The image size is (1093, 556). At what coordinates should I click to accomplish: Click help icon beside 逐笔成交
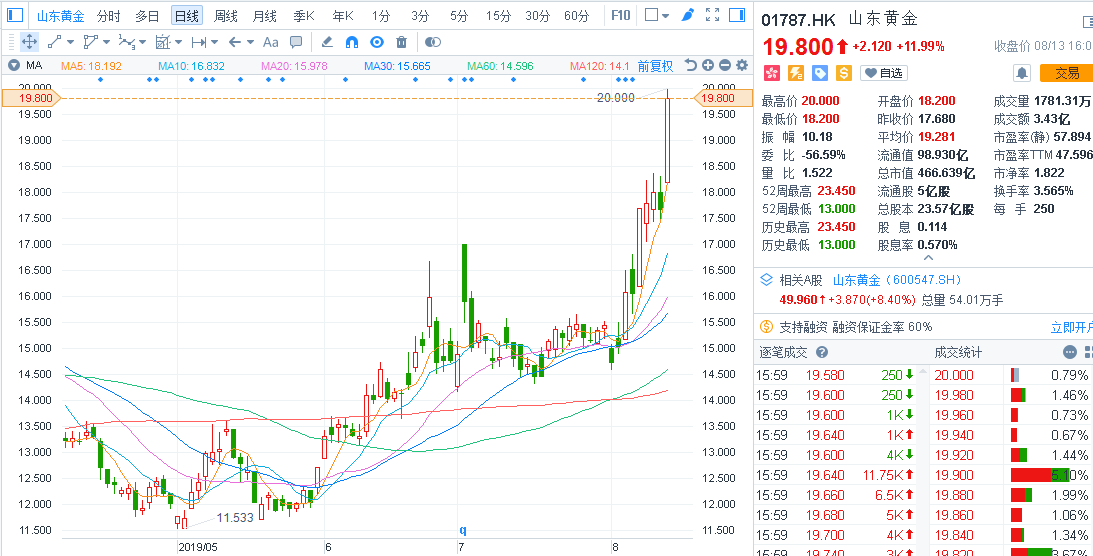[822, 353]
